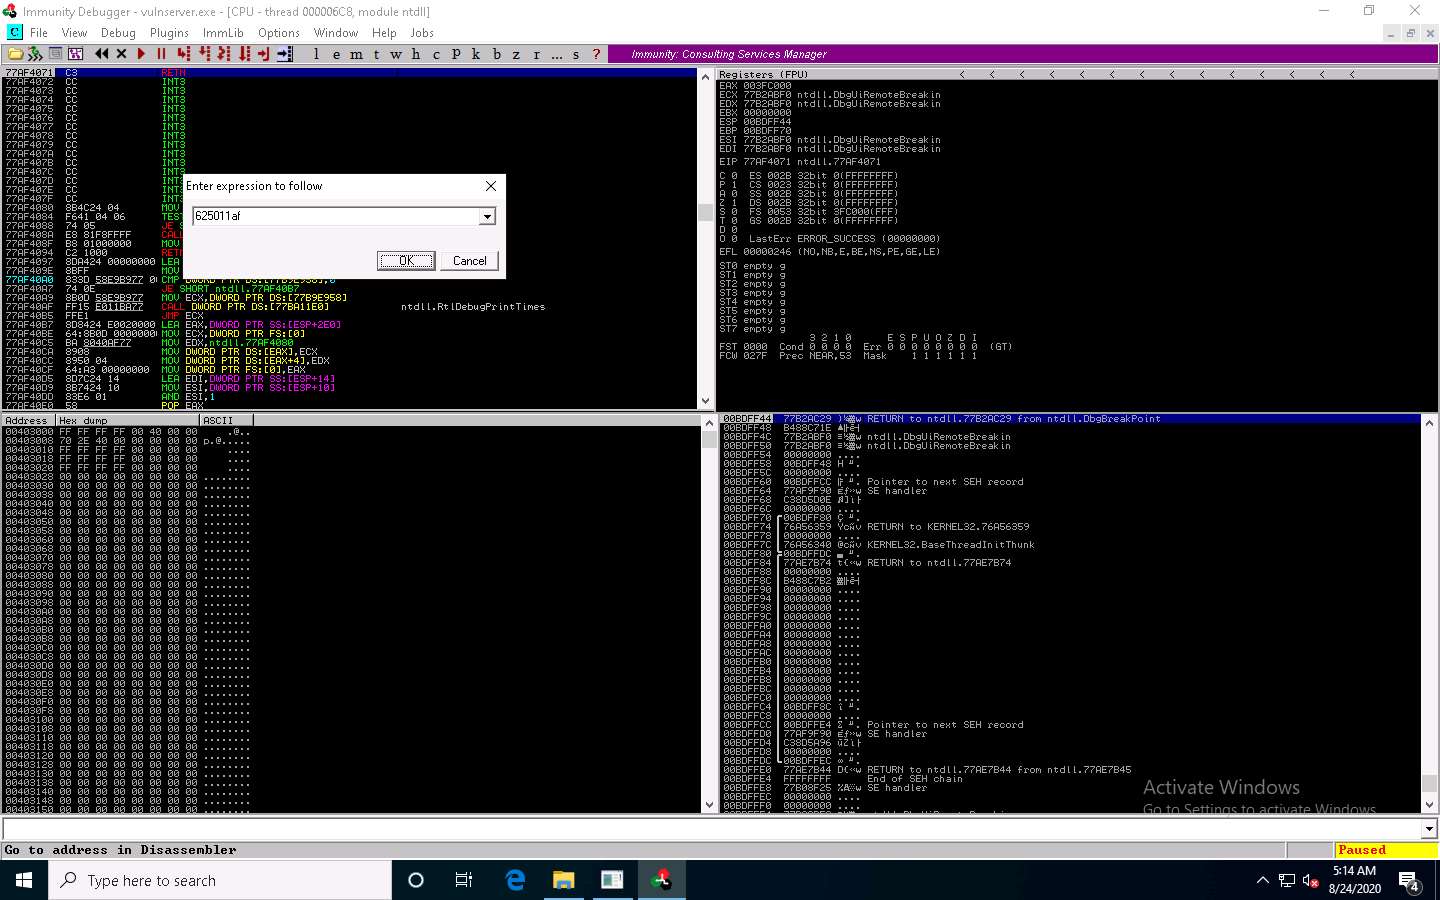Confirm the expression dialog with OK
The height and width of the screenshot is (900, 1440).
(x=406, y=261)
